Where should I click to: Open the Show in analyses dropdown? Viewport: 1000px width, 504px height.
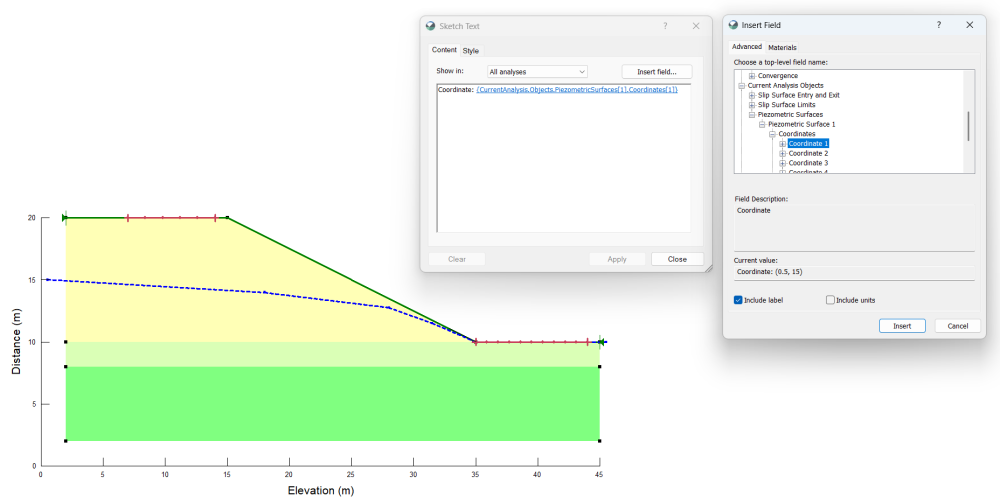pyautogui.click(x=537, y=72)
